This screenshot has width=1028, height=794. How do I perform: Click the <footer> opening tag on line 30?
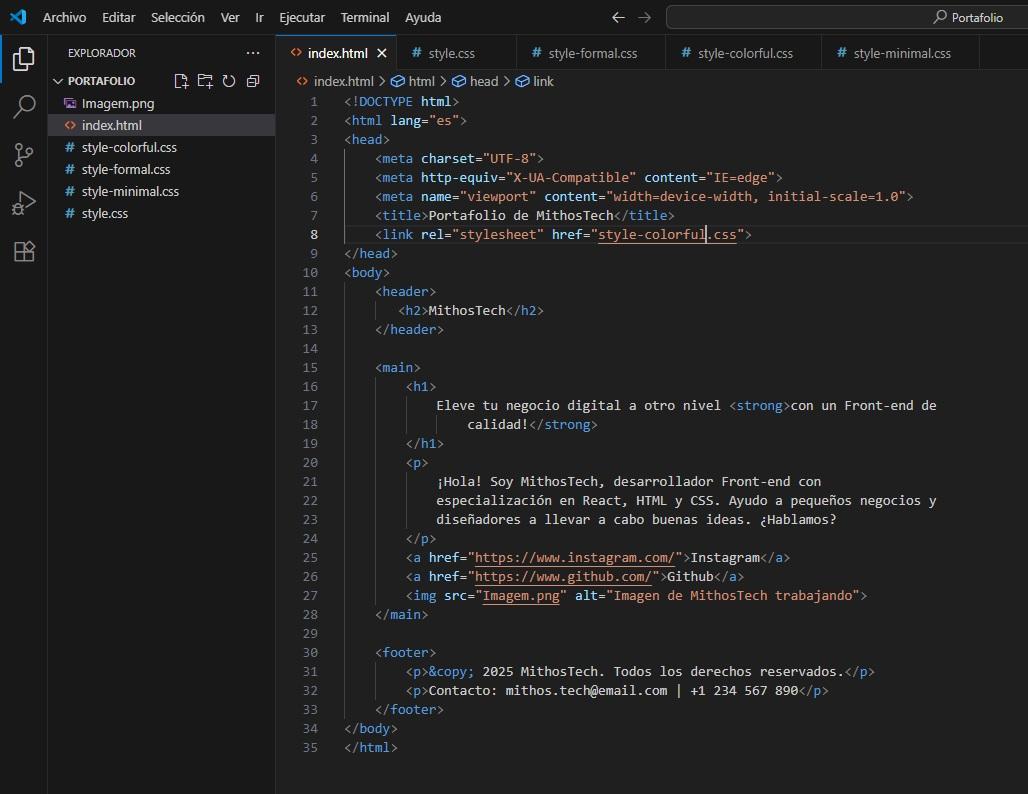pos(406,652)
